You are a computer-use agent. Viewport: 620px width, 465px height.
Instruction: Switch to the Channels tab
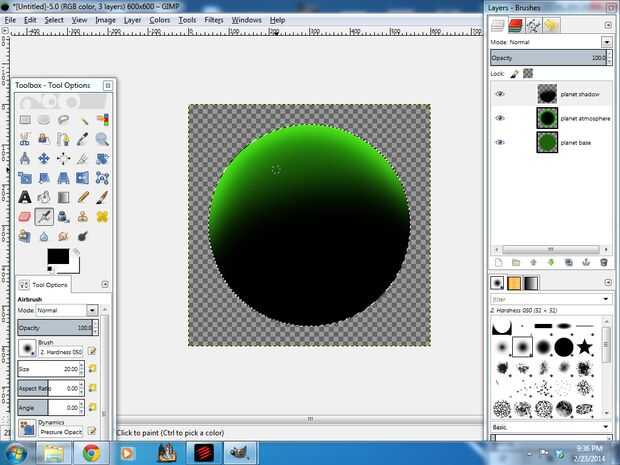point(515,26)
